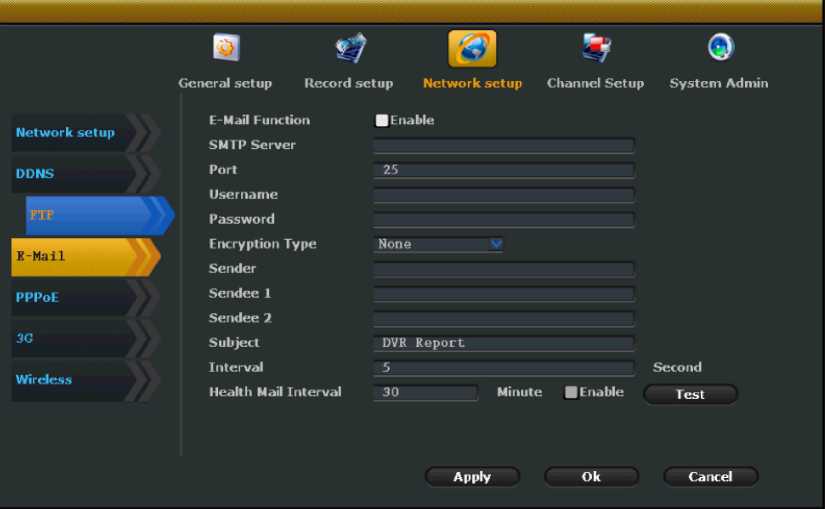Enable the E-Mail Function checkbox
The width and height of the screenshot is (825, 509).
(382, 121)
